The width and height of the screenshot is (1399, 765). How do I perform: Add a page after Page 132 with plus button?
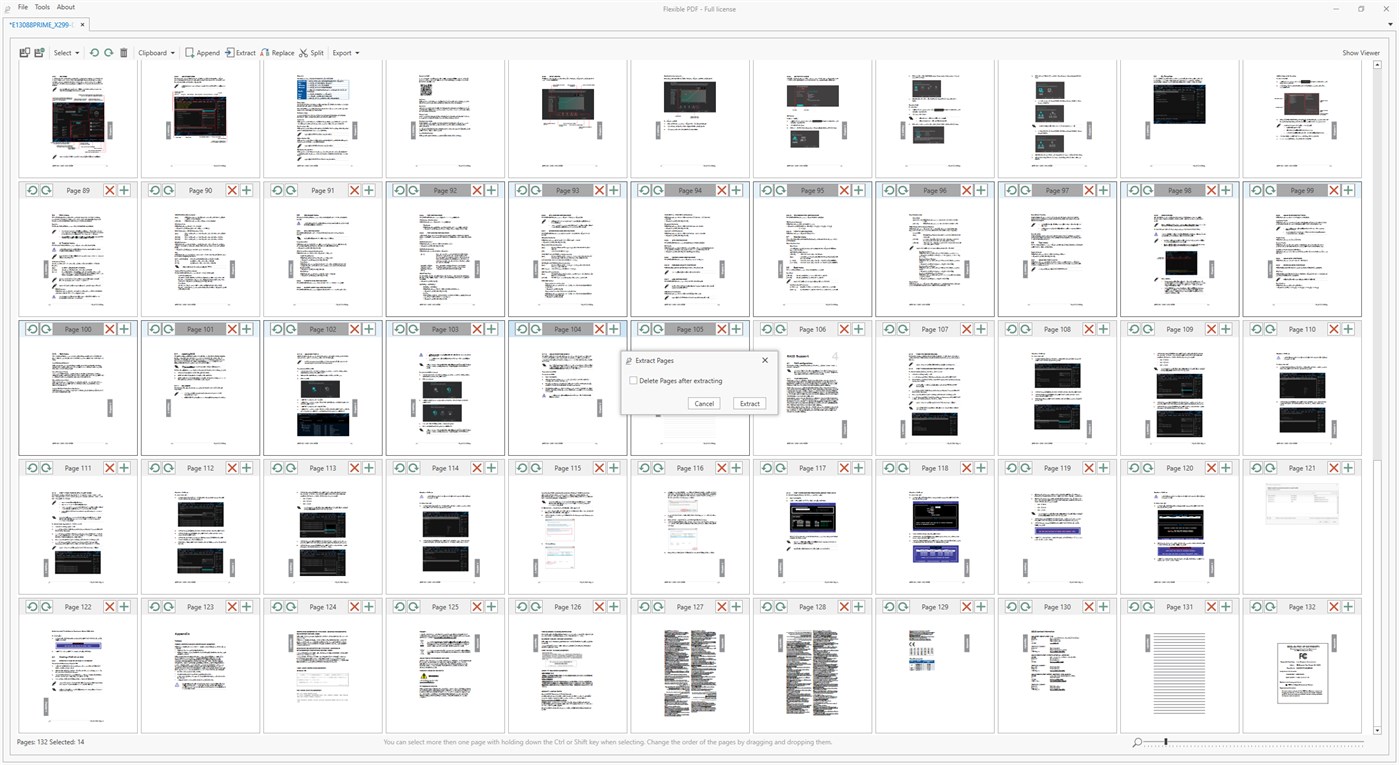(x=1347, y=606)
